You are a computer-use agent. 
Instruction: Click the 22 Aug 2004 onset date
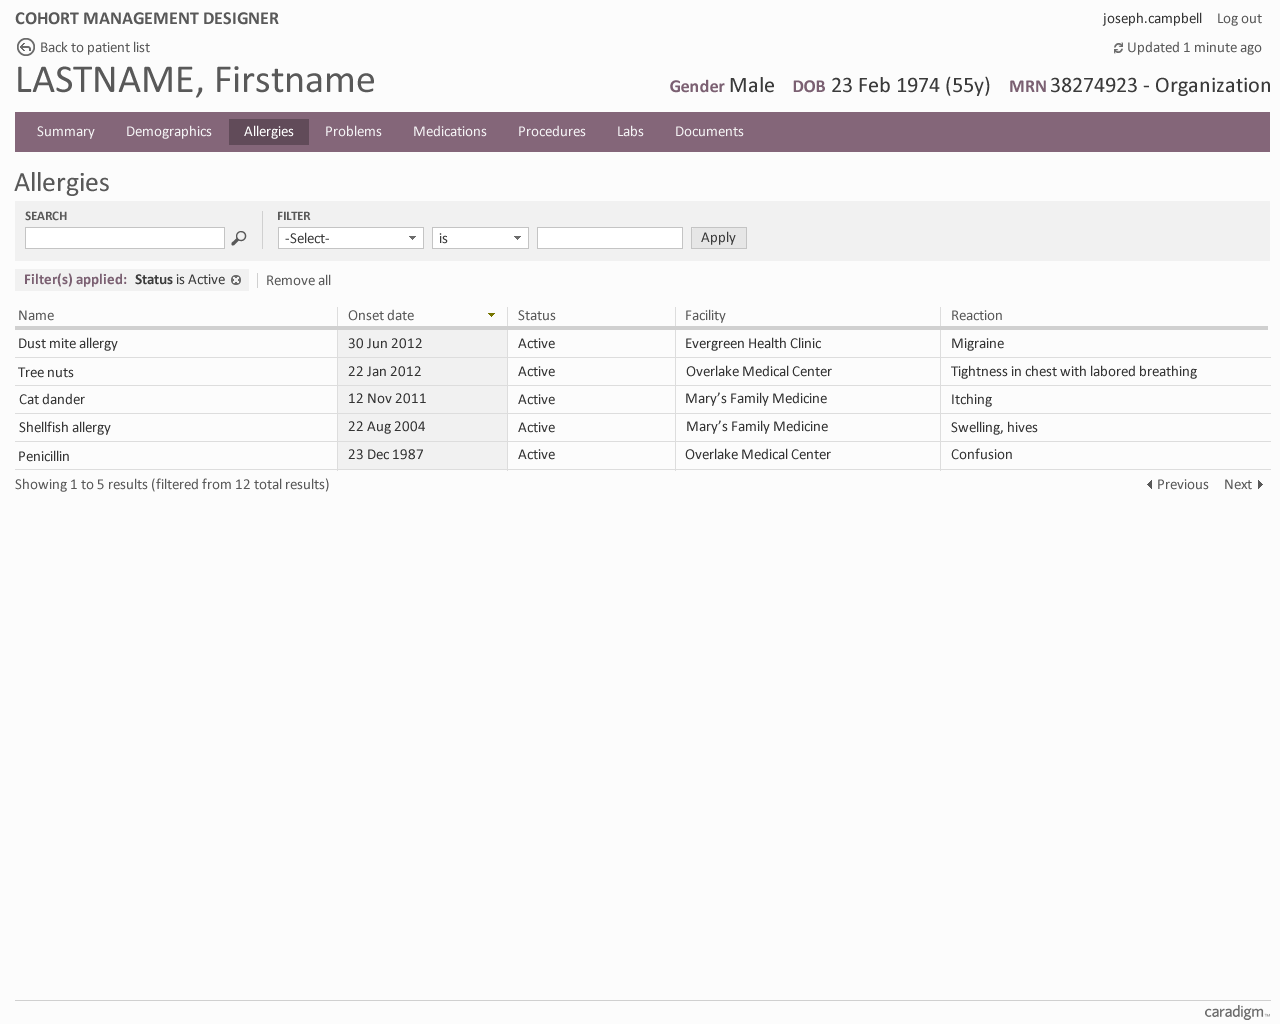(x=387, y=426)
